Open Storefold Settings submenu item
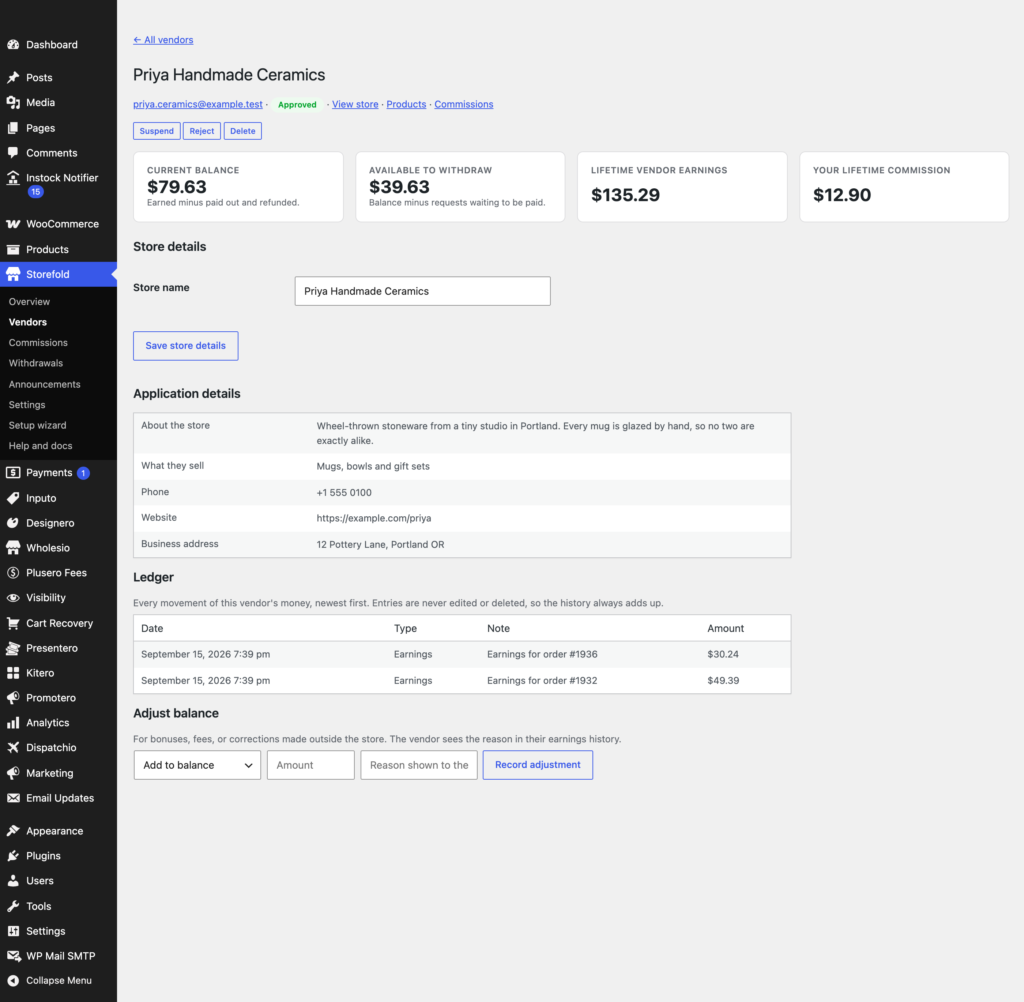The width and height of the screenshot is (1024, 1002). coord(27,405)
